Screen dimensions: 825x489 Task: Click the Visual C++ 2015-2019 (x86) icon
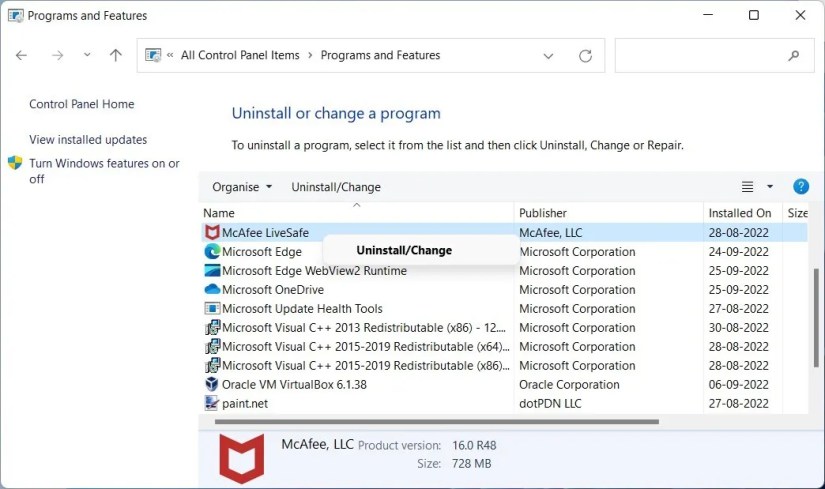pos(212,365)
